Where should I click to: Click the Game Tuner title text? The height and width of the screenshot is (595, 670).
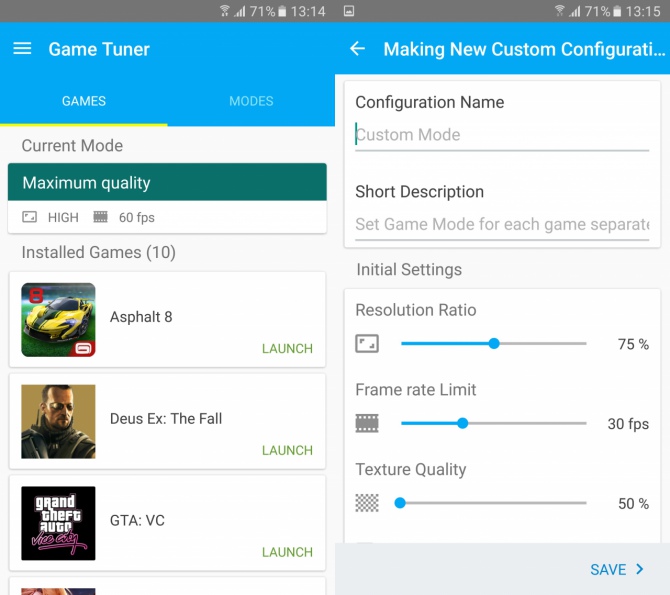pos(99,49)
